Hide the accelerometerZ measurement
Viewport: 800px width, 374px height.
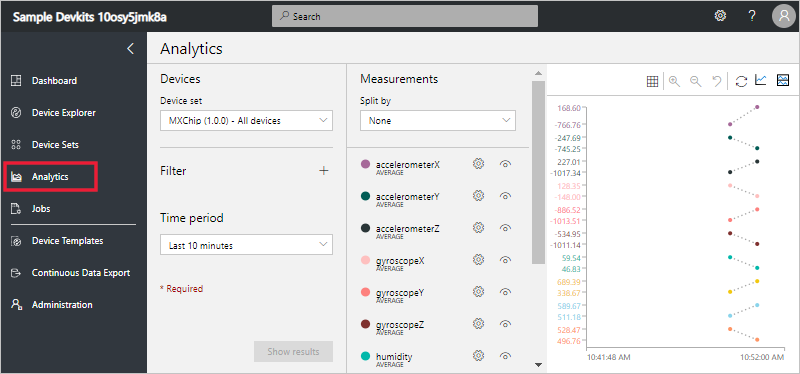(506, 228)
